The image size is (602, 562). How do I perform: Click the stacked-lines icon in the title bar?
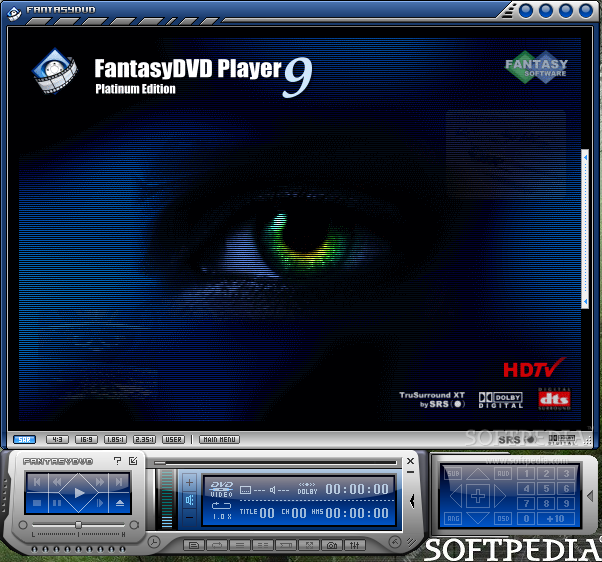(x=508, y=12)
